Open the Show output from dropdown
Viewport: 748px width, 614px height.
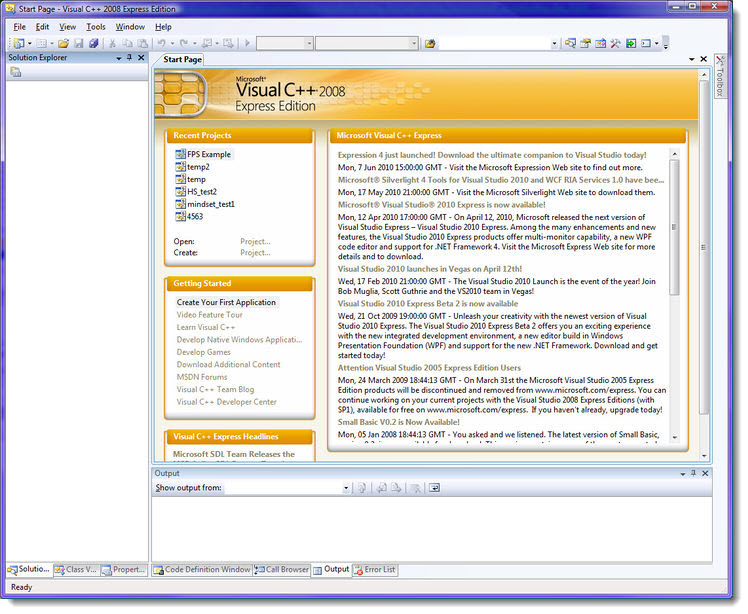coord(346,488)
